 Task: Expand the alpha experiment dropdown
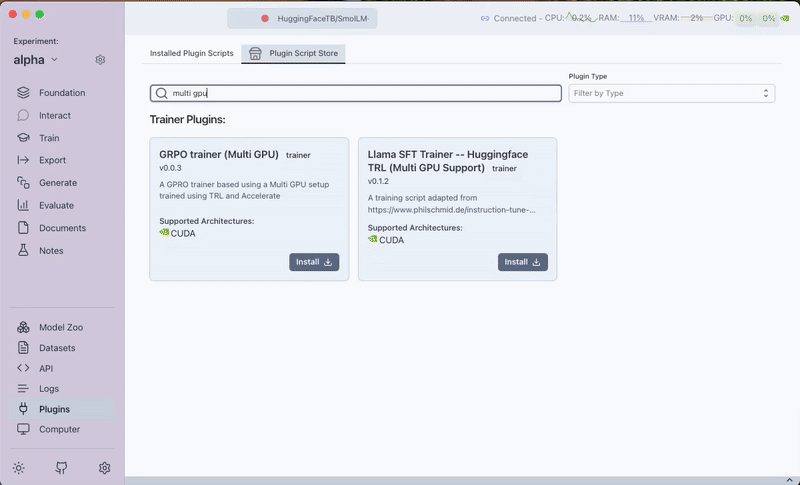pyautogui.click(x=36, y=60)
